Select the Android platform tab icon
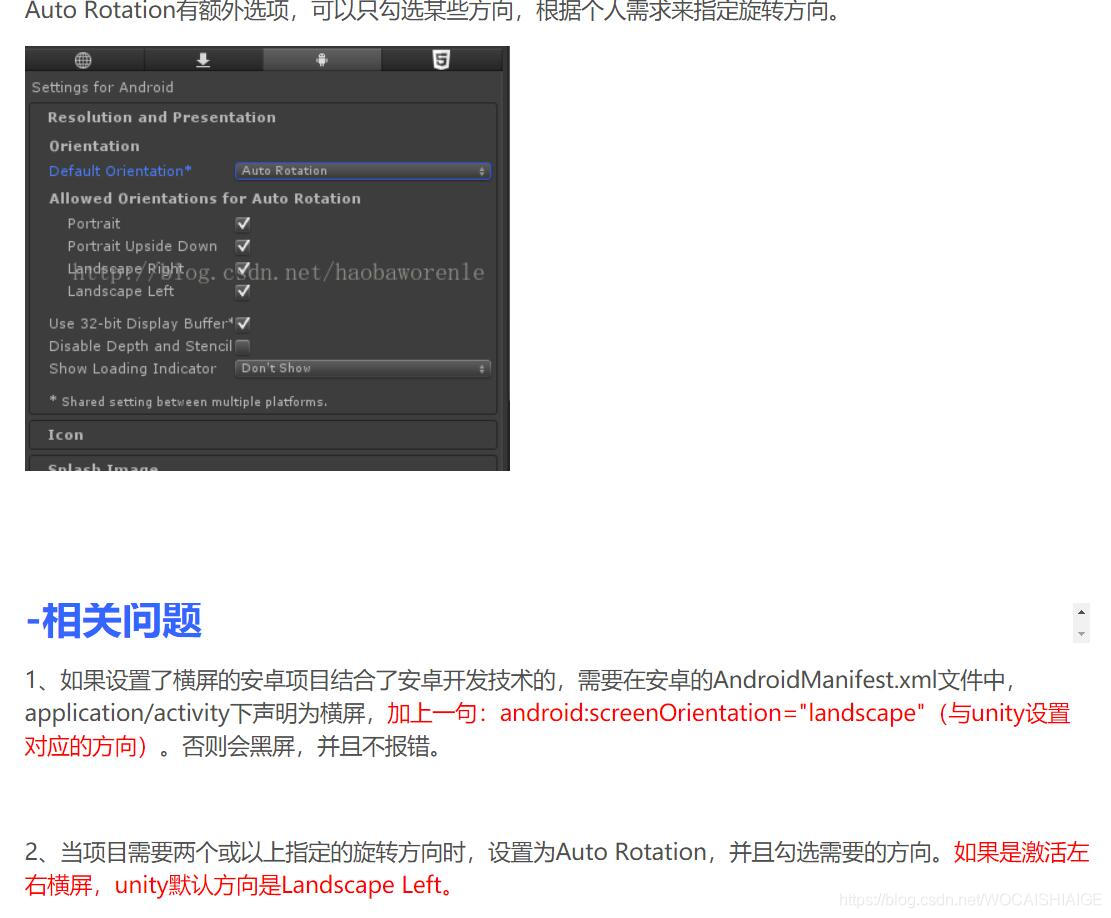 [322, 60]
